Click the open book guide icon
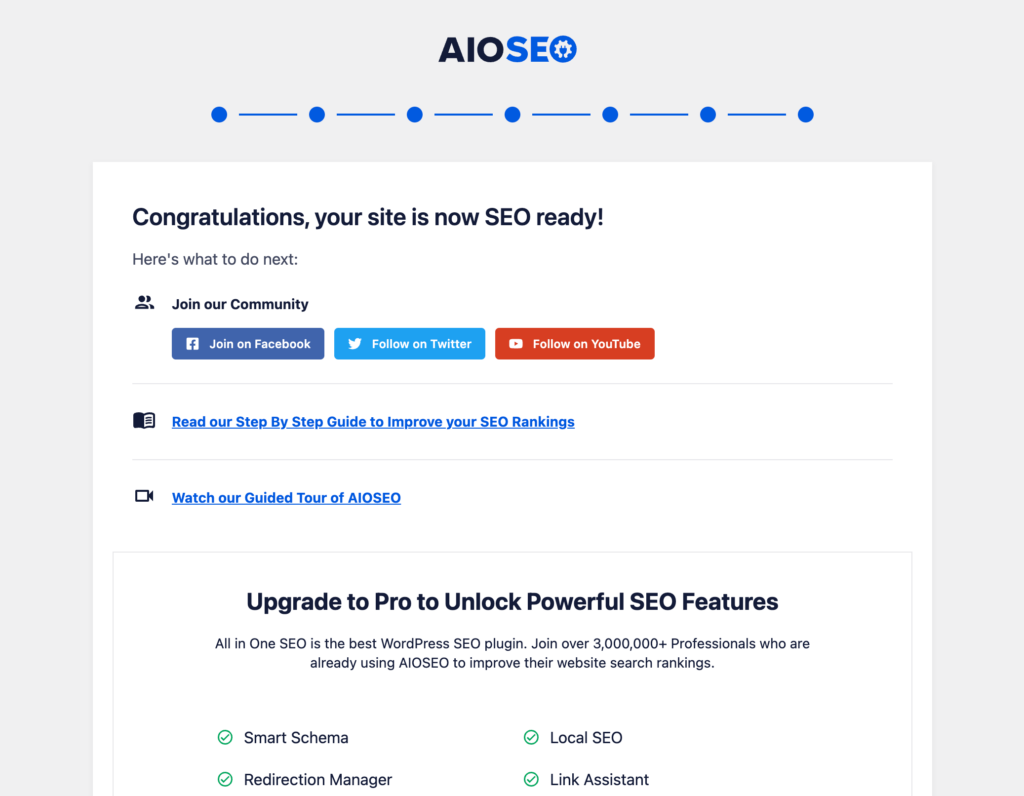 click(144, 420)
